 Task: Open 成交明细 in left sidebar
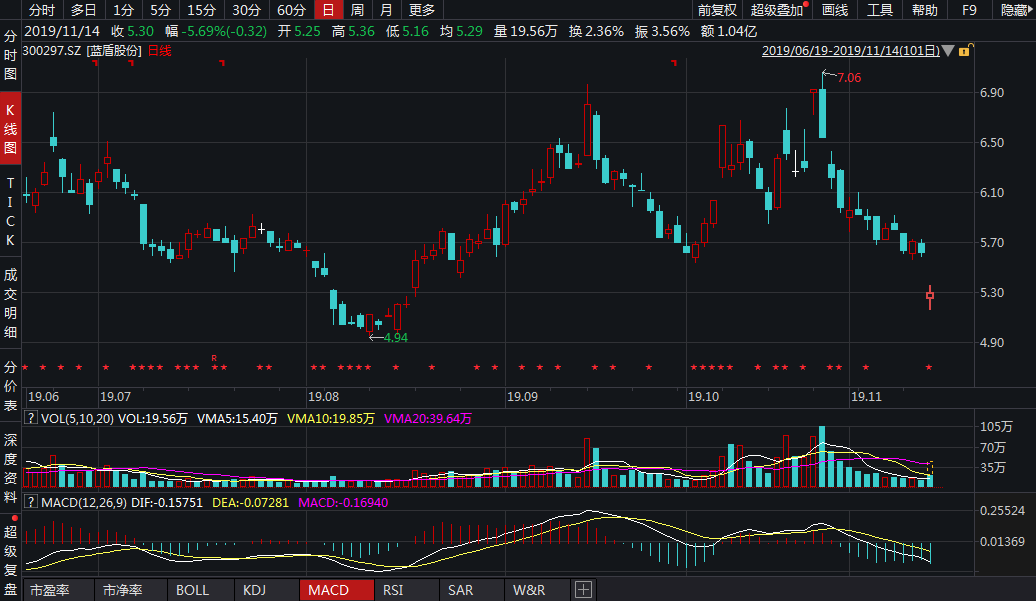click(x=10, y=302)
